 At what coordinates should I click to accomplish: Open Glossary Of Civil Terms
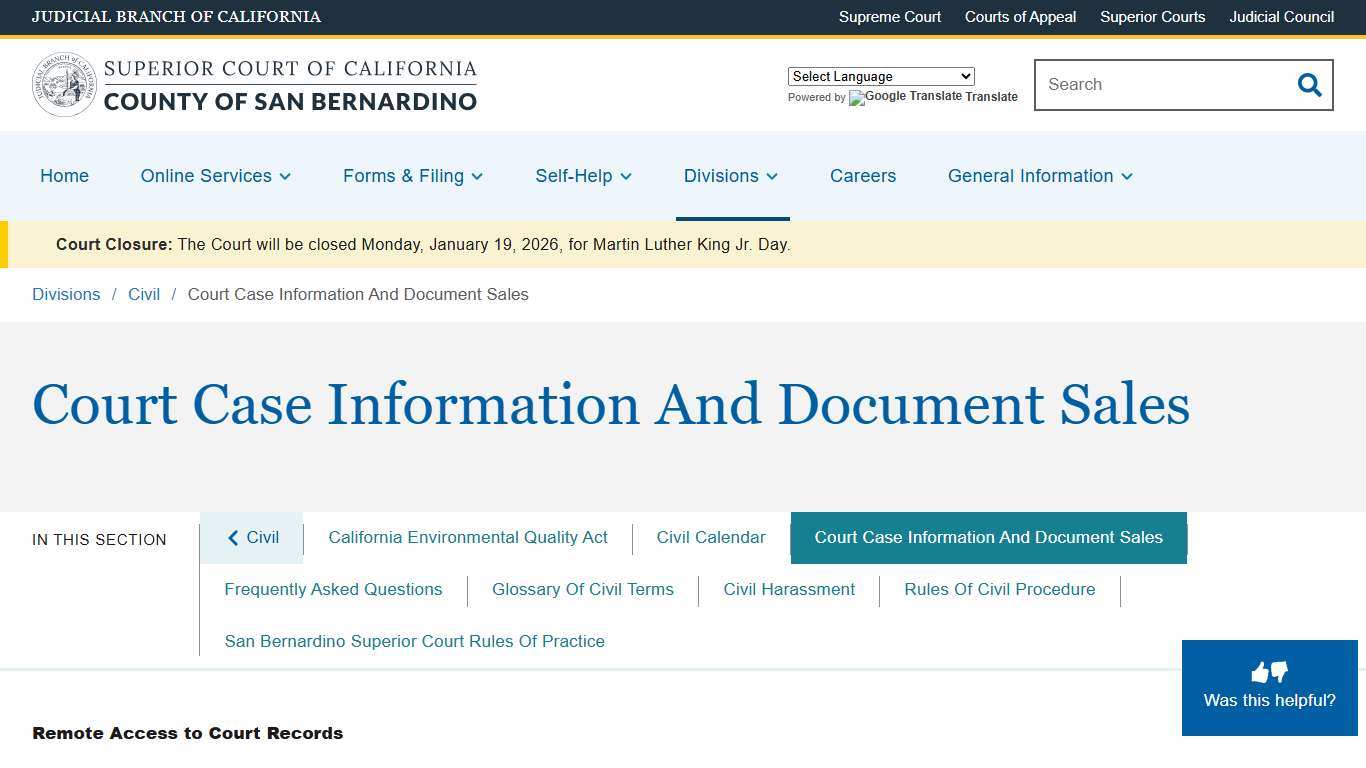(583, 589)
